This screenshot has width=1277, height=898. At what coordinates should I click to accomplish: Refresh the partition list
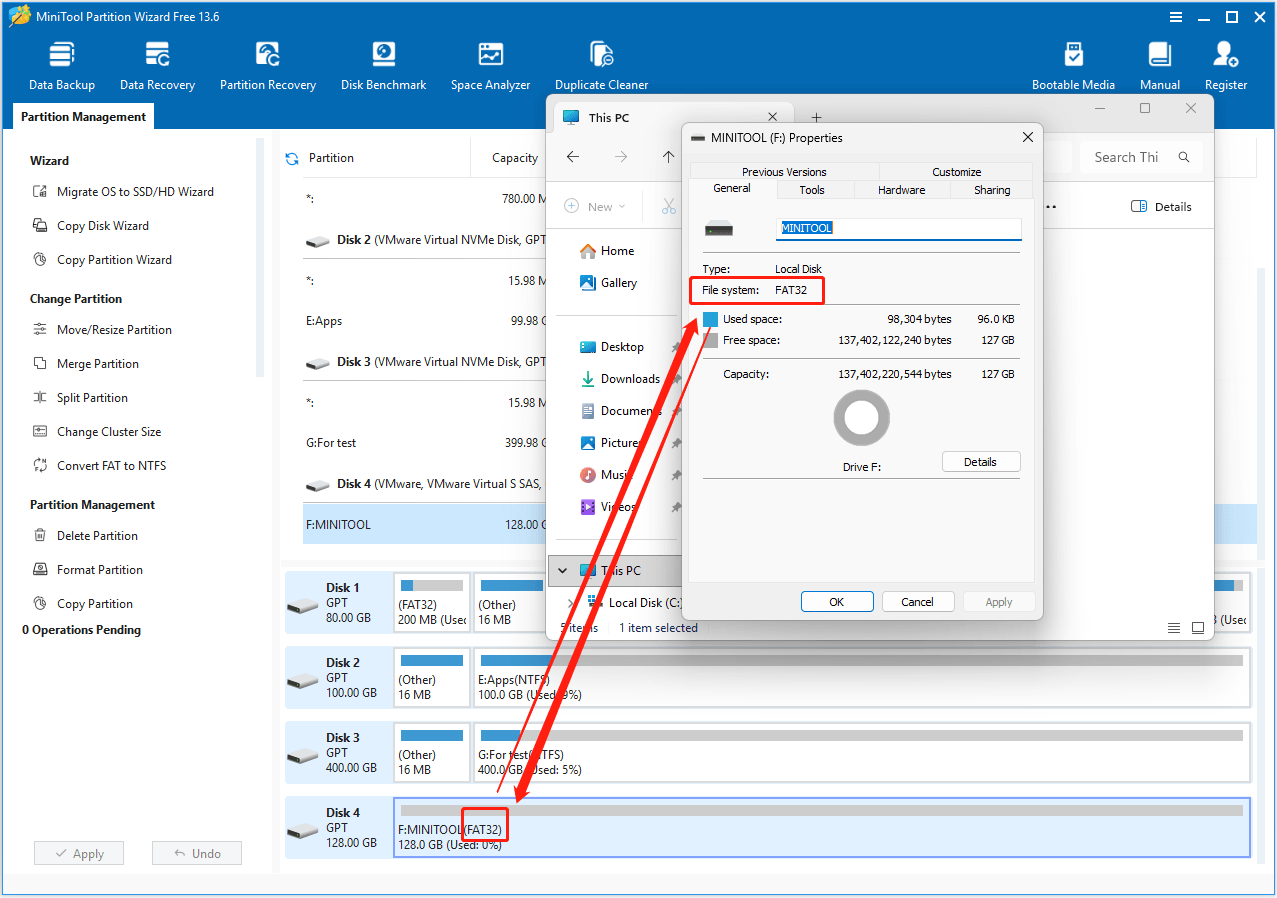[x=292, y=158]
